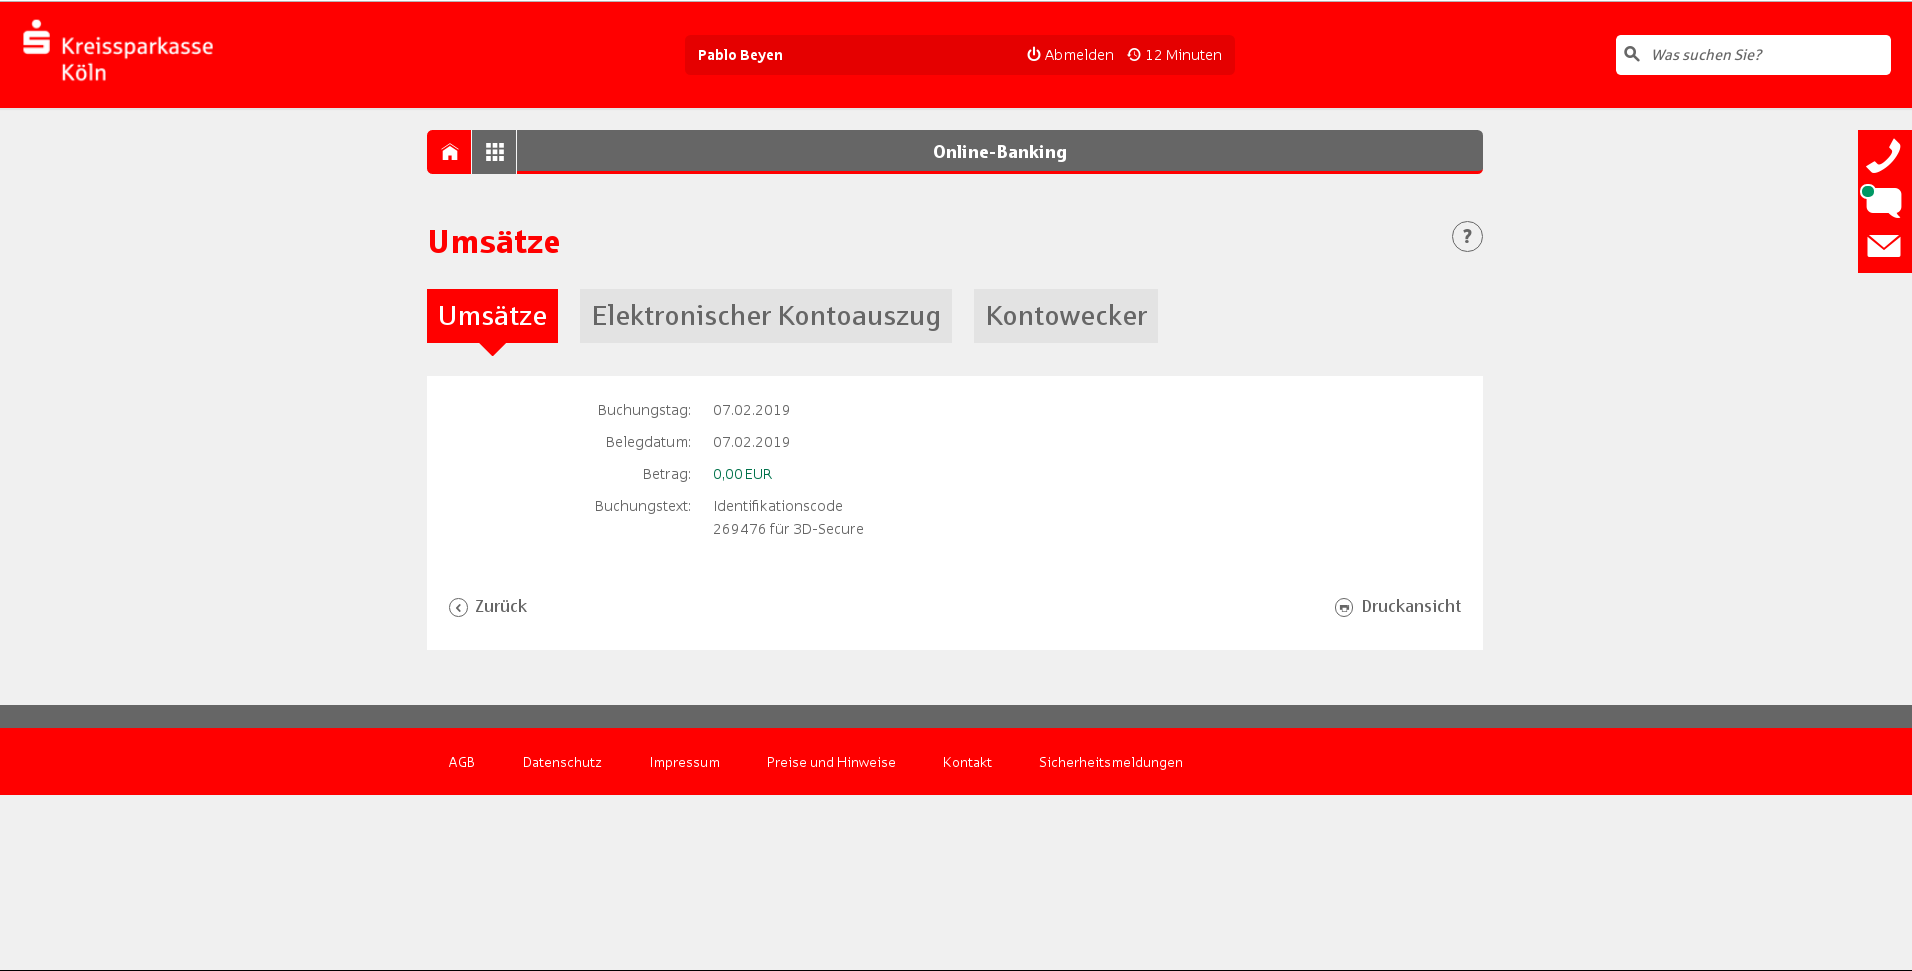The height and width of the screenshot is (971, 1912).
Task: Click the Datenschutz footer link
Action: click(x=562, y=762)
